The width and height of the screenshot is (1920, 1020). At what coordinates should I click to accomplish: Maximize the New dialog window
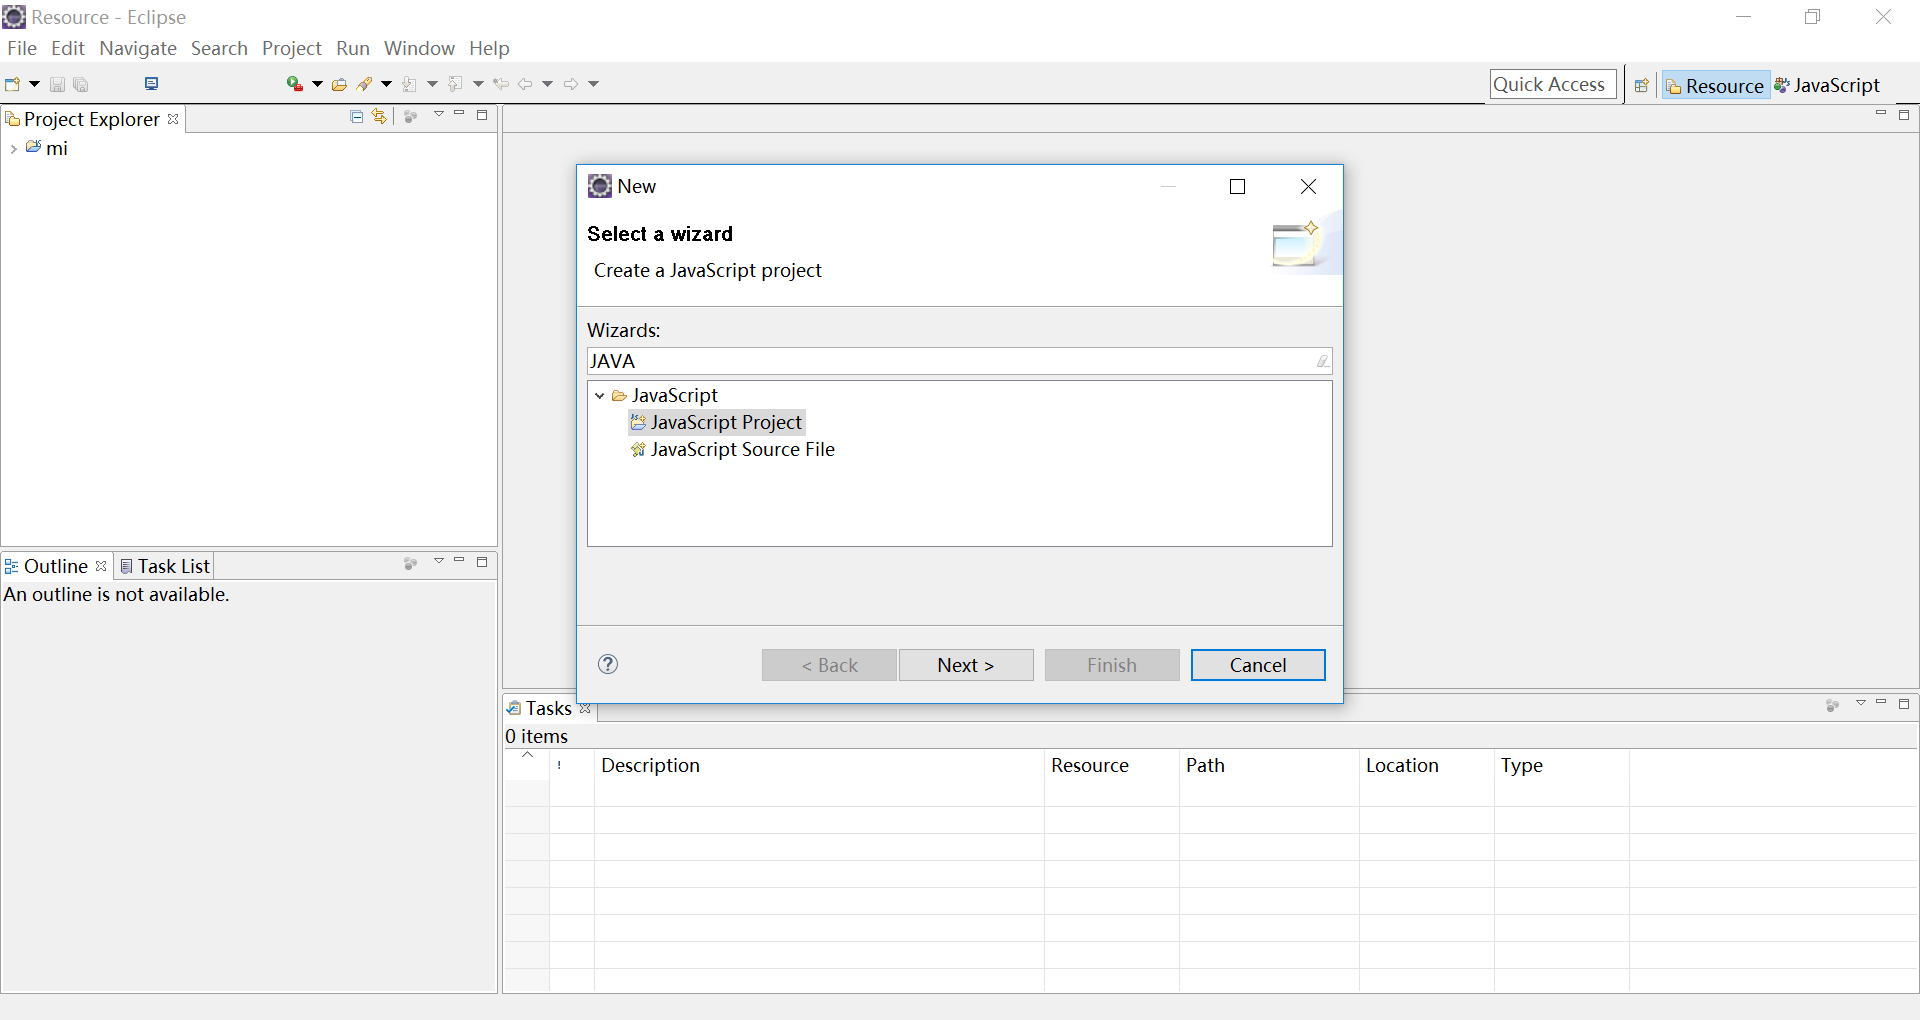point(1237,187)
